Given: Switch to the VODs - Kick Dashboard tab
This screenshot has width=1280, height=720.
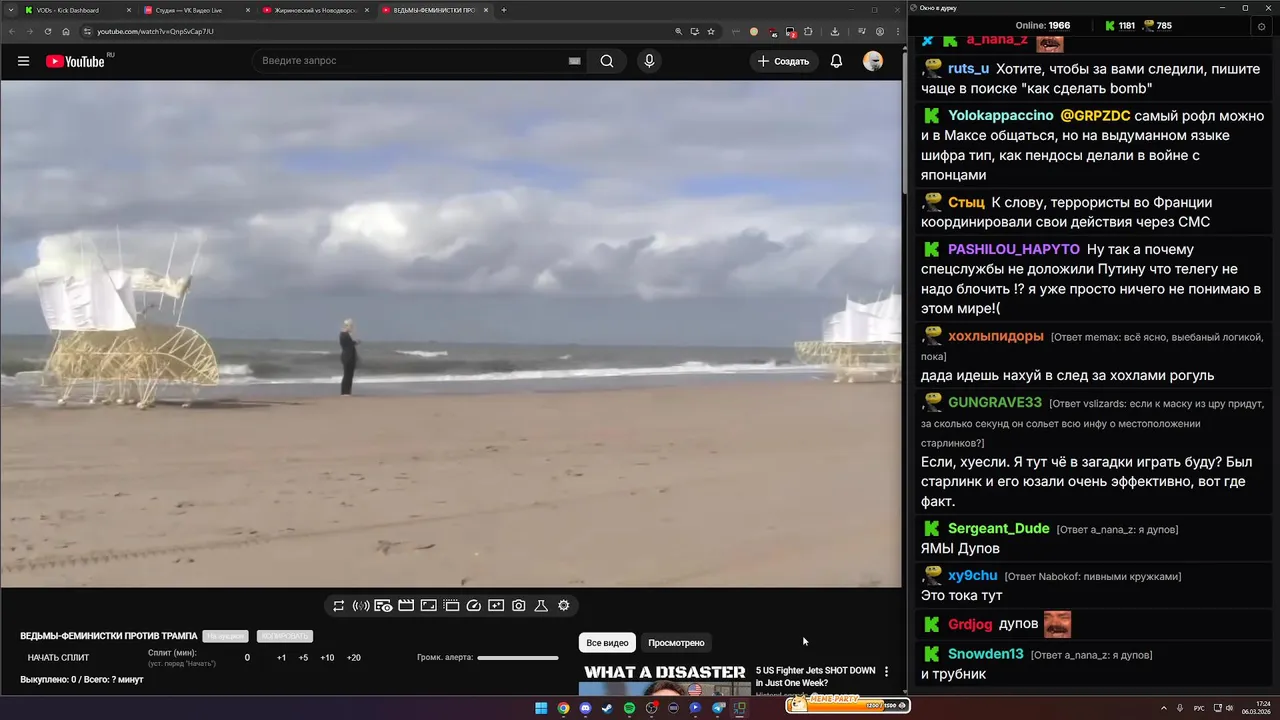Looking at the screenshot, I should pos(78,10).
